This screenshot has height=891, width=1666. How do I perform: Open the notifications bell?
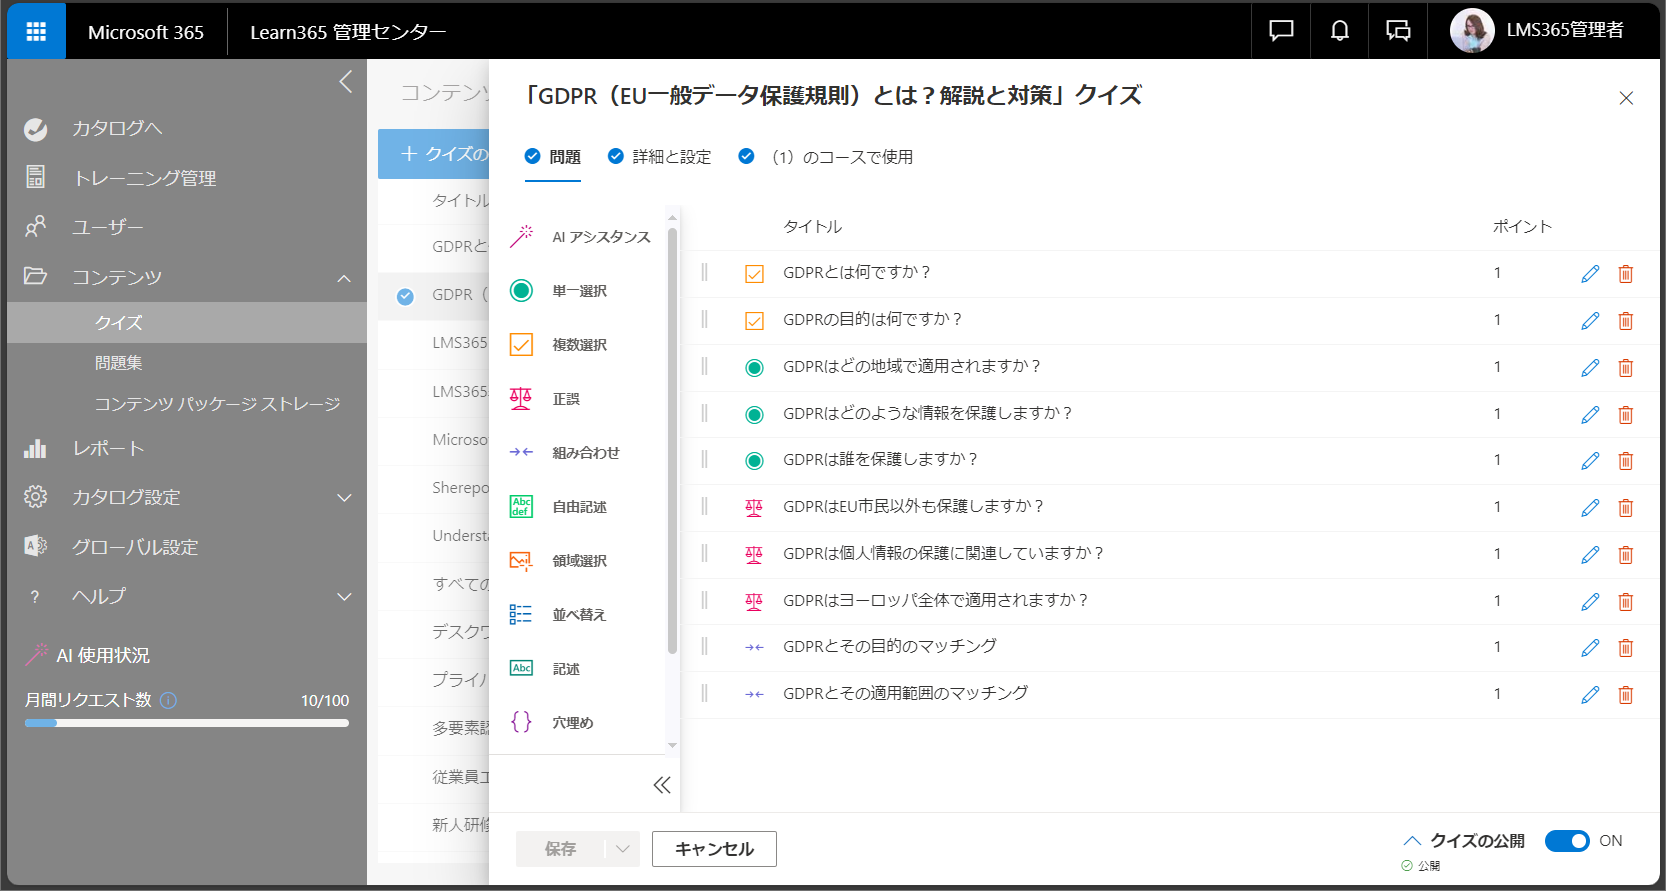(x=1340, y=31)
